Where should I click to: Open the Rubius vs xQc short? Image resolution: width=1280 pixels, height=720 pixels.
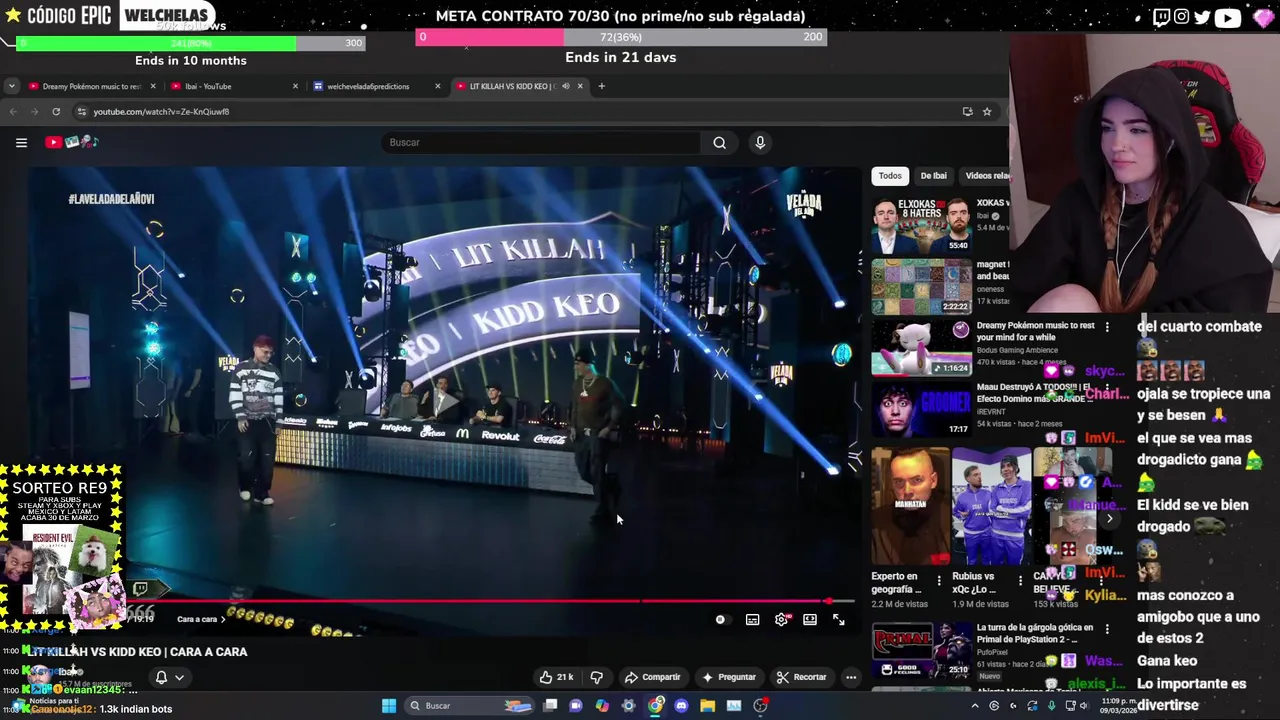991,507
